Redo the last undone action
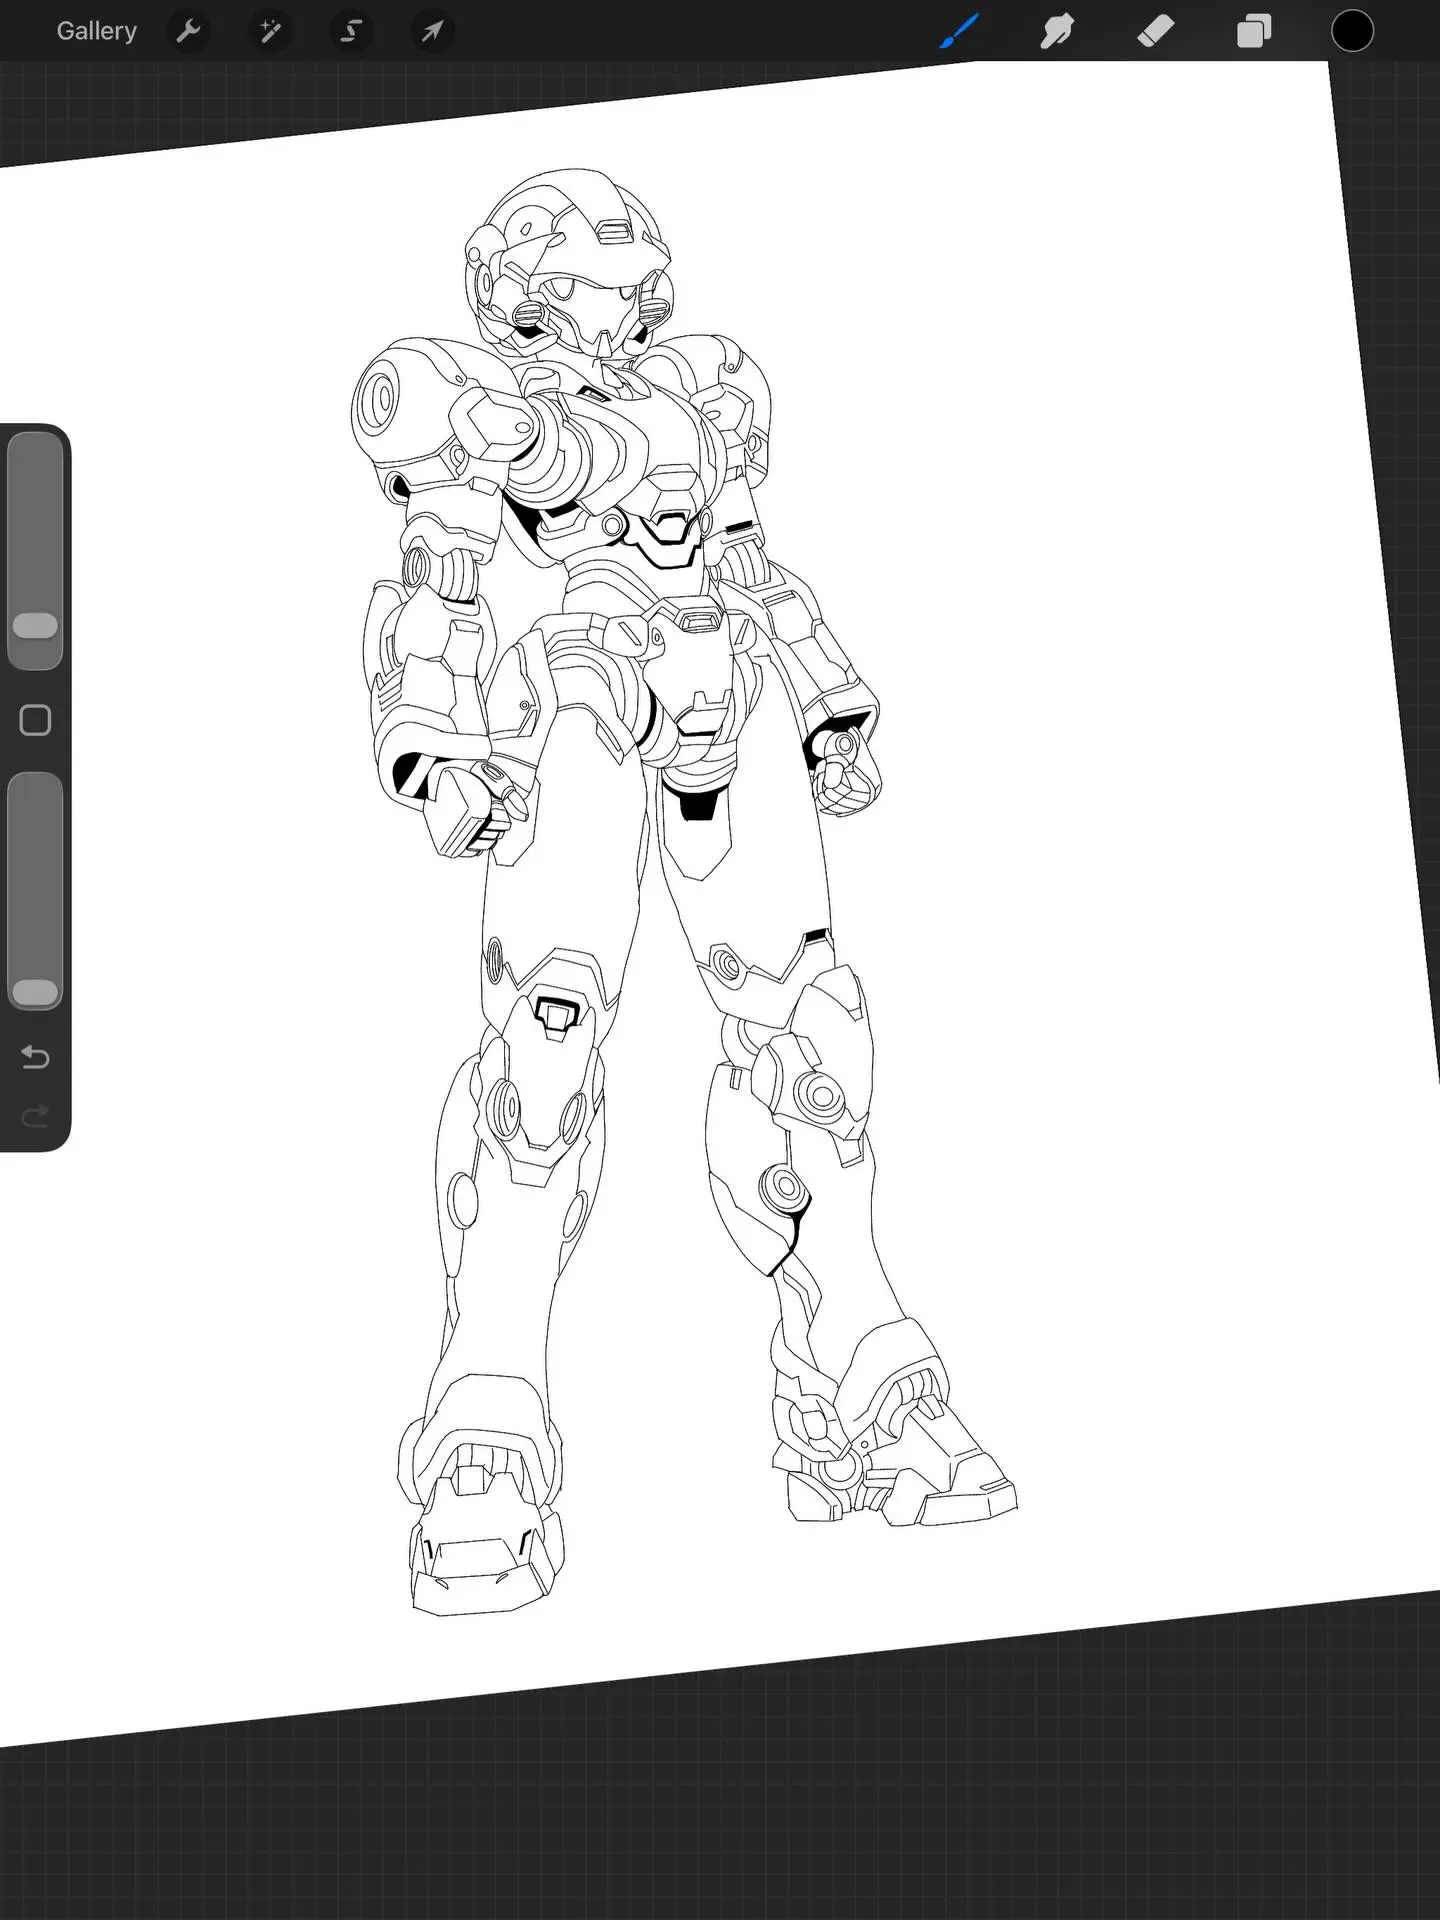1440x1920 pixels. tap(35, 1116)
